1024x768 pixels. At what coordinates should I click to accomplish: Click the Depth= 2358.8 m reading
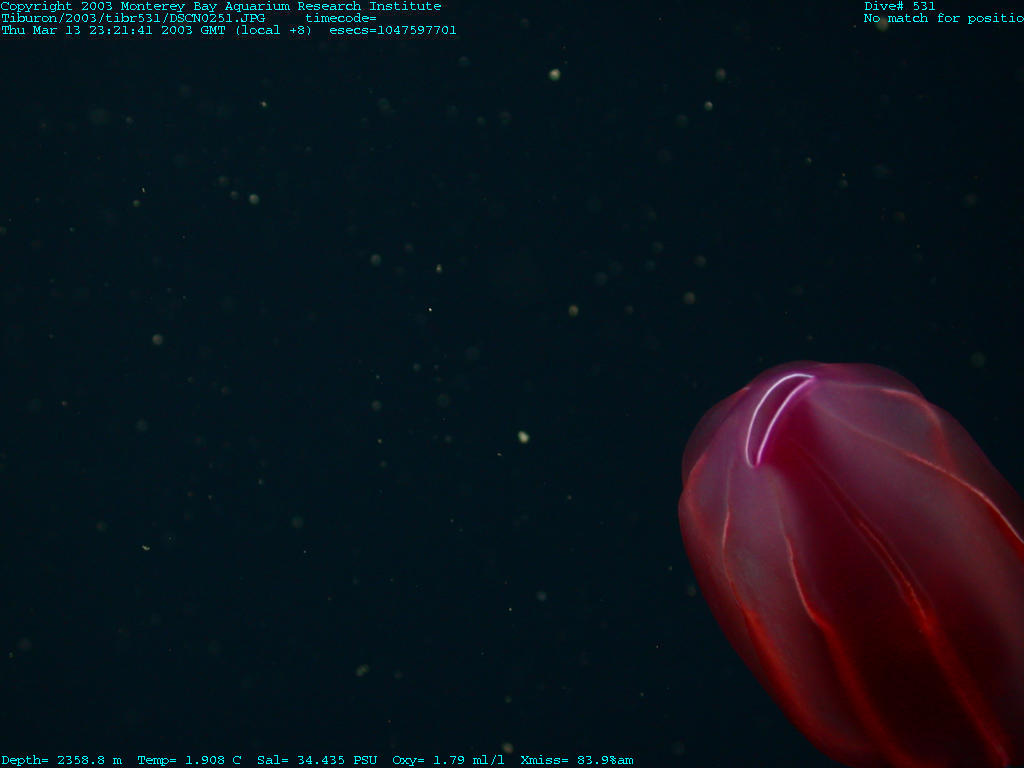[x=61, y=760]
